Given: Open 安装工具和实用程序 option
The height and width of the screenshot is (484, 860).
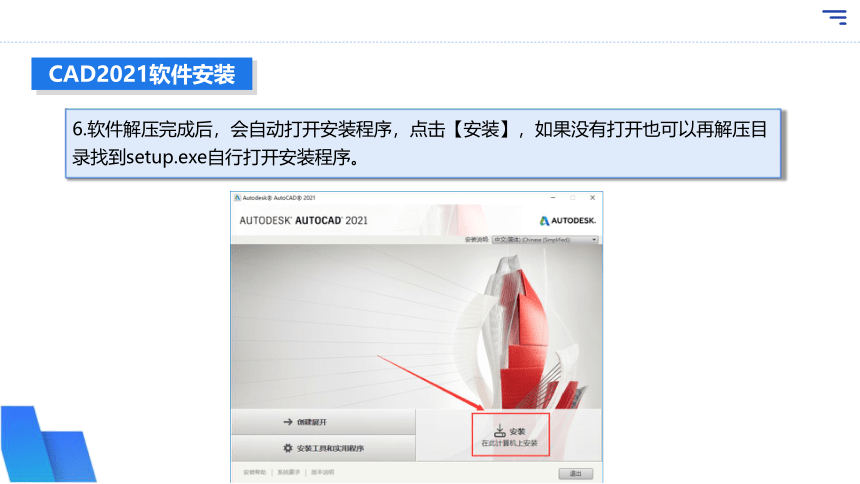Looking at the screenshot, I should tap(323, 448).
